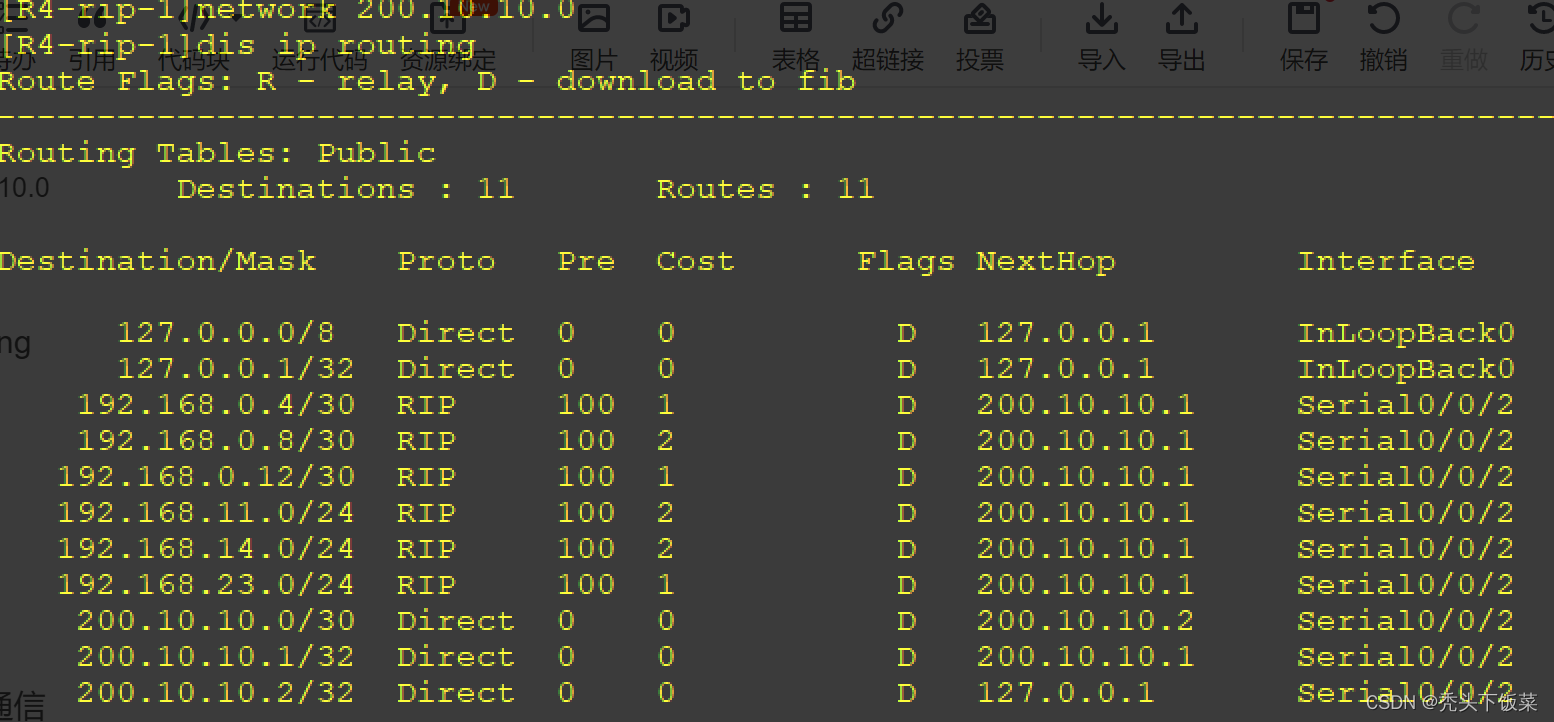This screenshot has width=1554, height=722.
Task: Click InLoopBack0 in the 127.0.0.1/32 row
Action: point(1406,369)
